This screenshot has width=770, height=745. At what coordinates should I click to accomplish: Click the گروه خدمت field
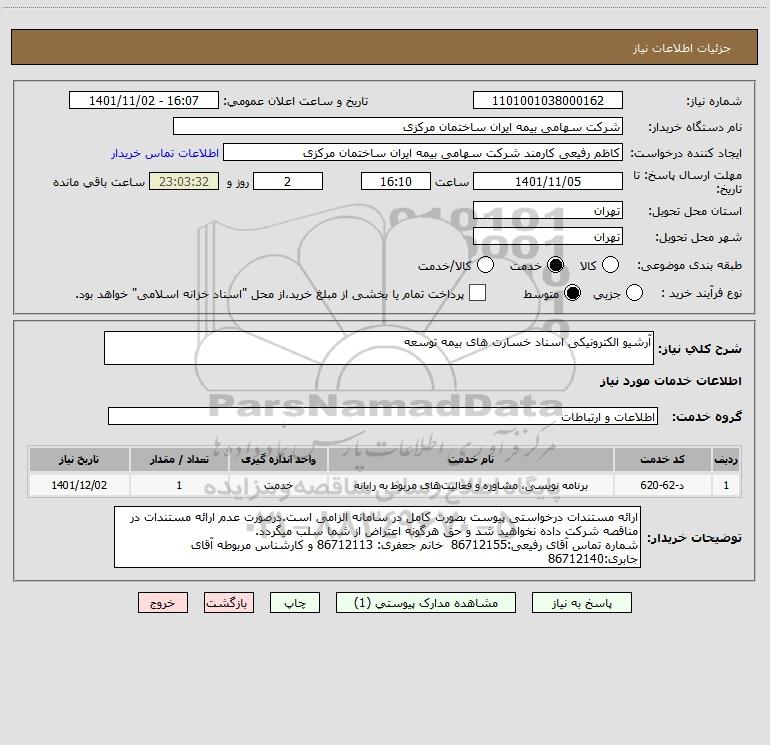pos(383,416)
